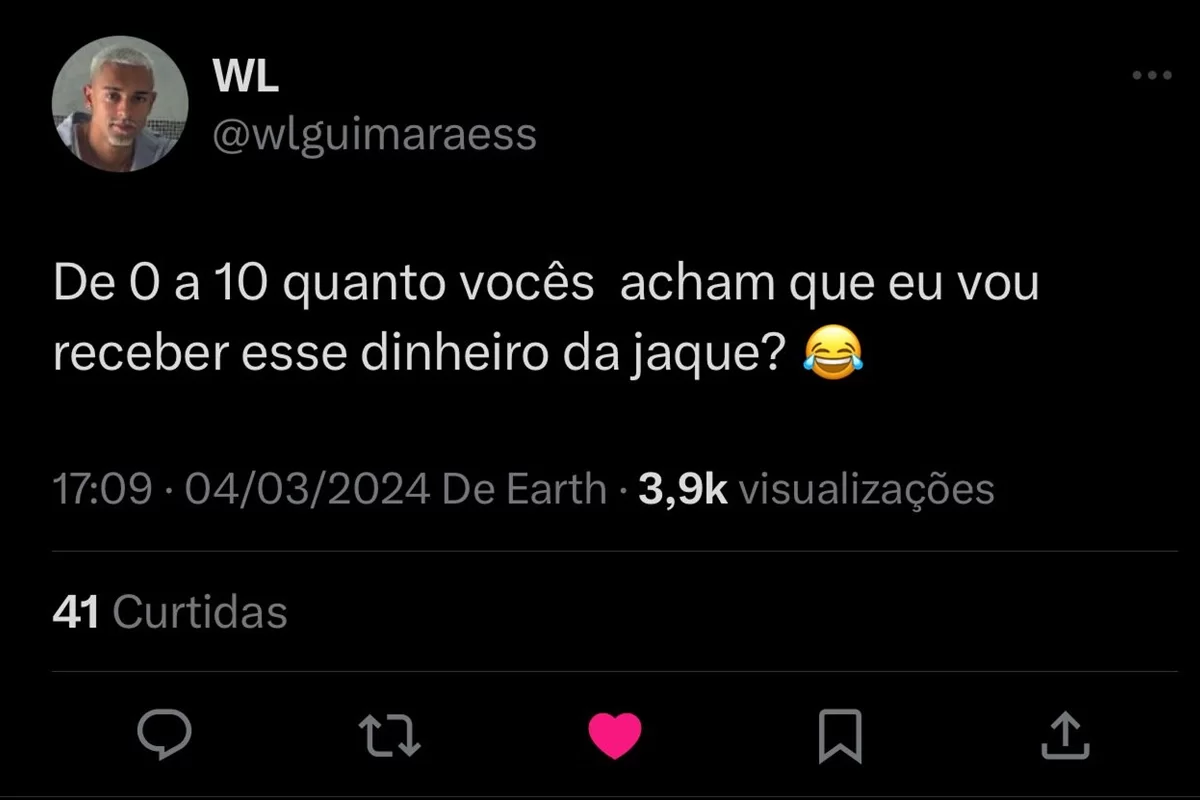Open the reply speech bubble icon
This screenshot has height=800, width=1200.
(x=164, y=735)
